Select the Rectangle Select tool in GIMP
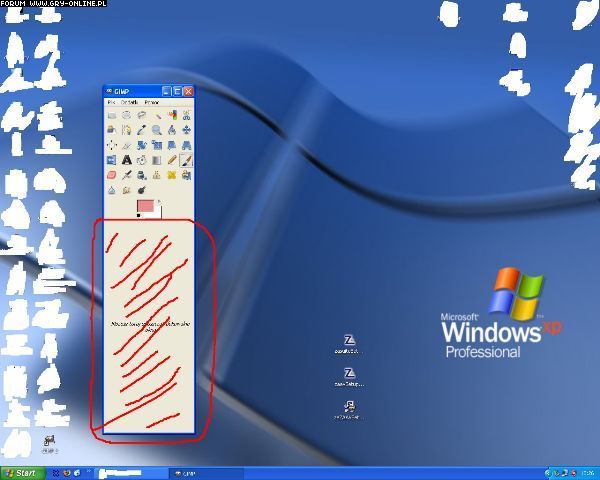 [112, 115]
